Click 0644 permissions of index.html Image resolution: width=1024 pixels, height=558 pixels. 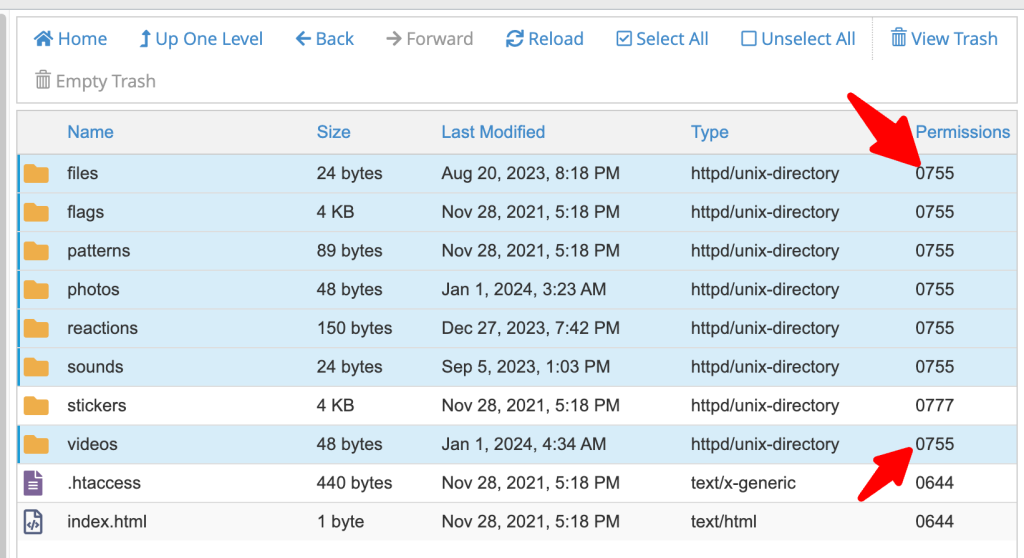click(935, 521)
